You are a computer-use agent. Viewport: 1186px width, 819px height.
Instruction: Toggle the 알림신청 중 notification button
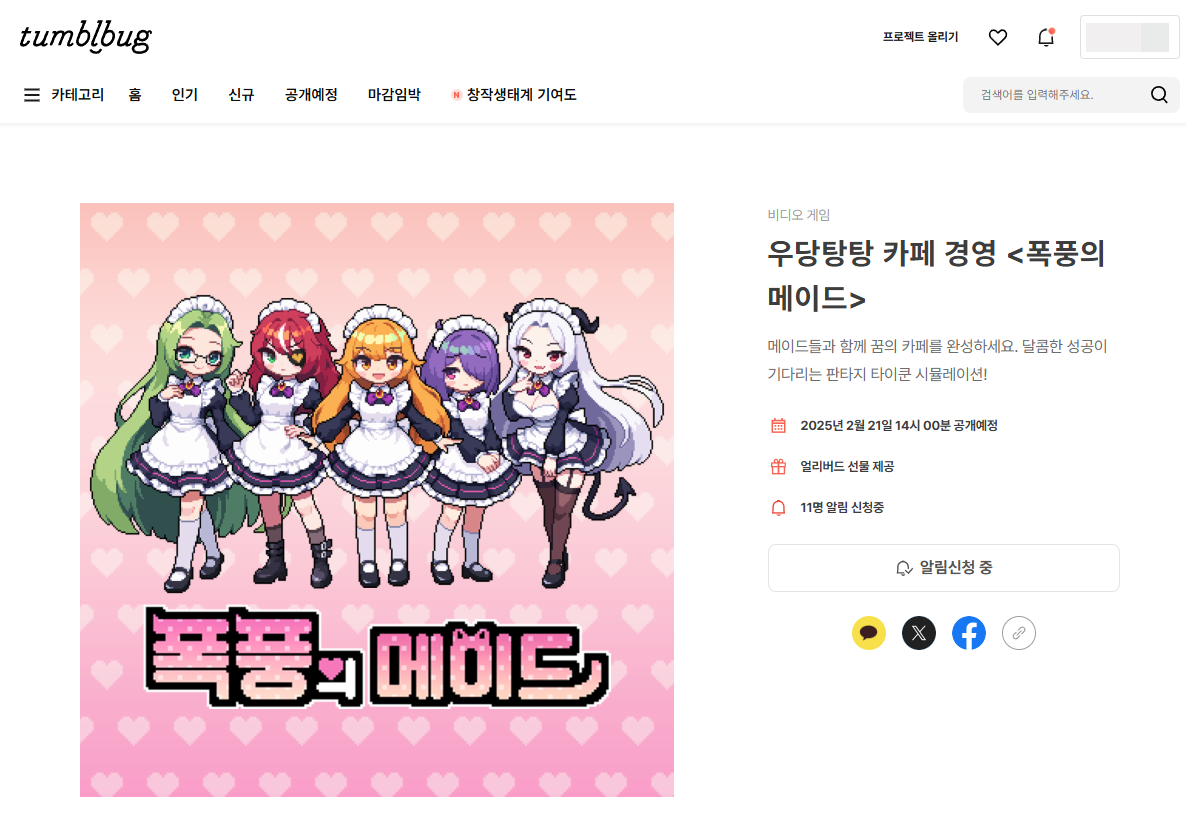[x=943, y=568]
